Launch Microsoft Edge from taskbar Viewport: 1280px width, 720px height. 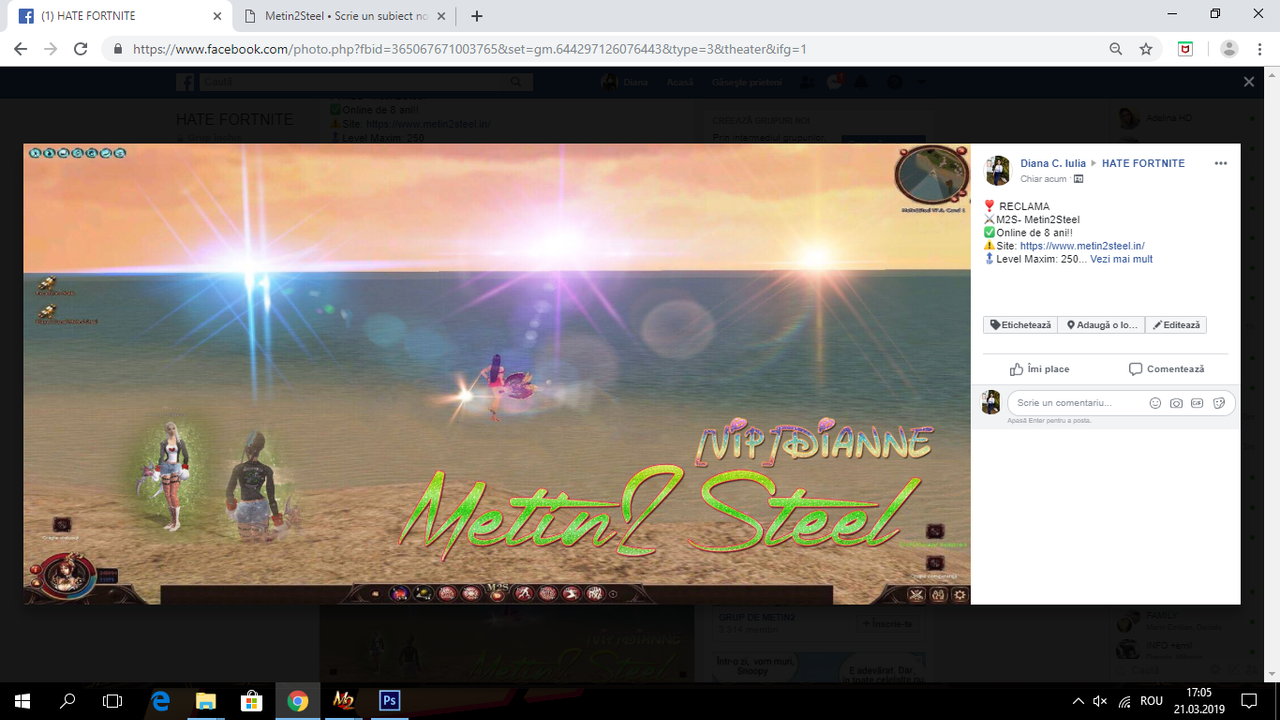coord(160,700)
